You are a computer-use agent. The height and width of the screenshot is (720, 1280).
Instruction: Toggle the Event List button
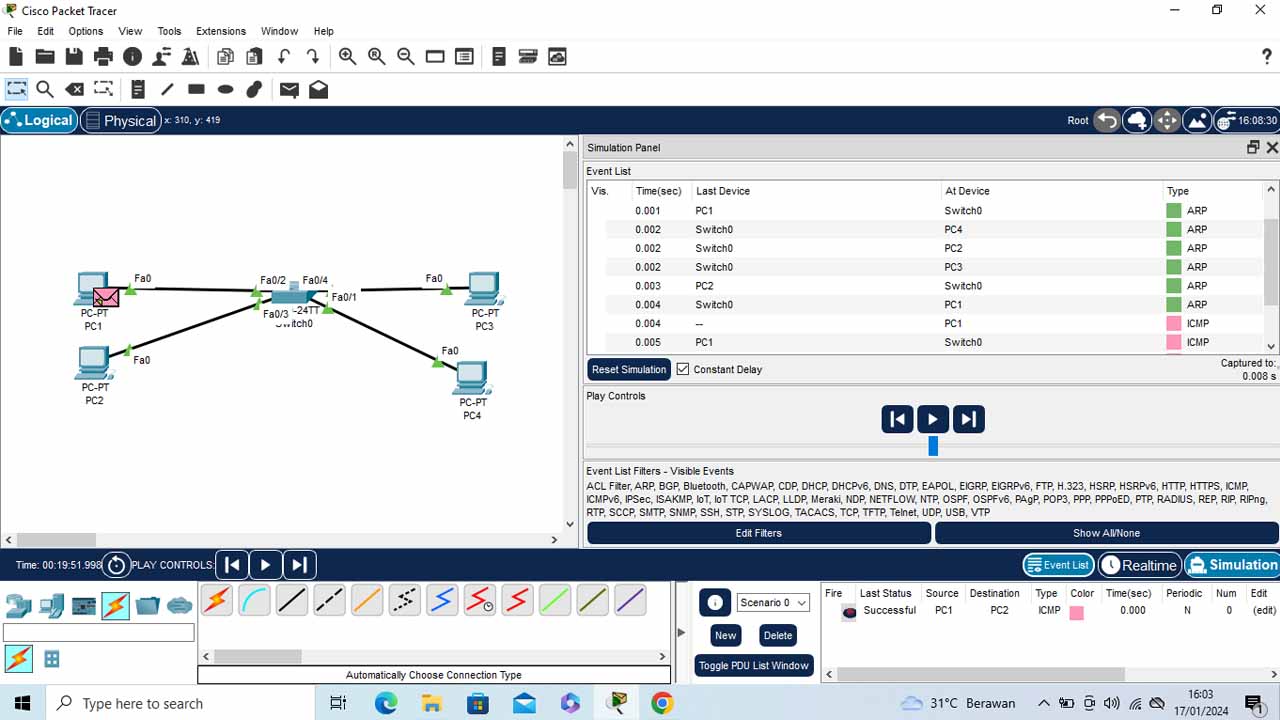pos(1058,565)
